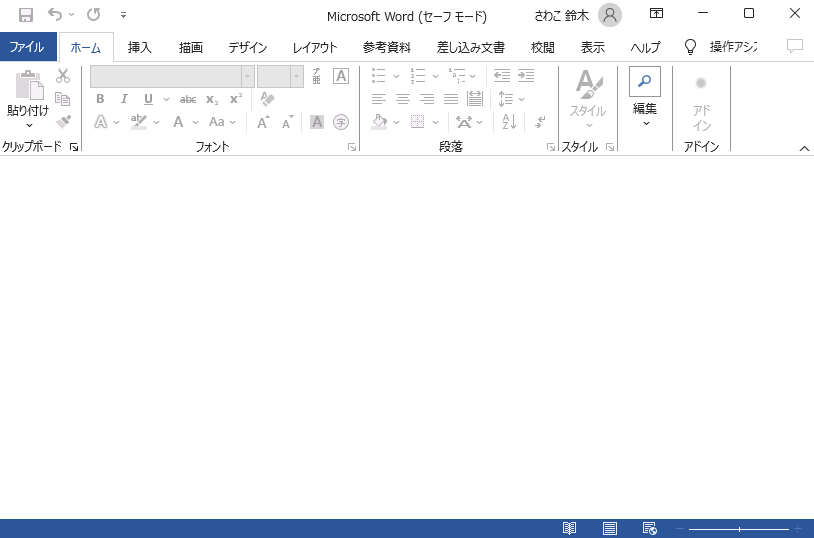Click the Save icon in quick access toolbar
The image size is (814, 538).
(x=25, y=15)
